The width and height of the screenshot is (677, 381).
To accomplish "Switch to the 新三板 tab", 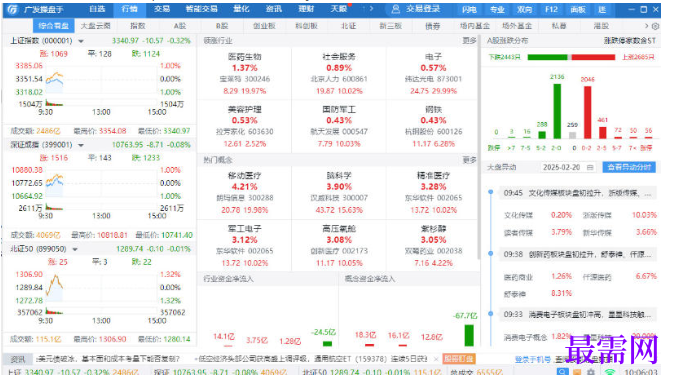I will tap(390, 26).
